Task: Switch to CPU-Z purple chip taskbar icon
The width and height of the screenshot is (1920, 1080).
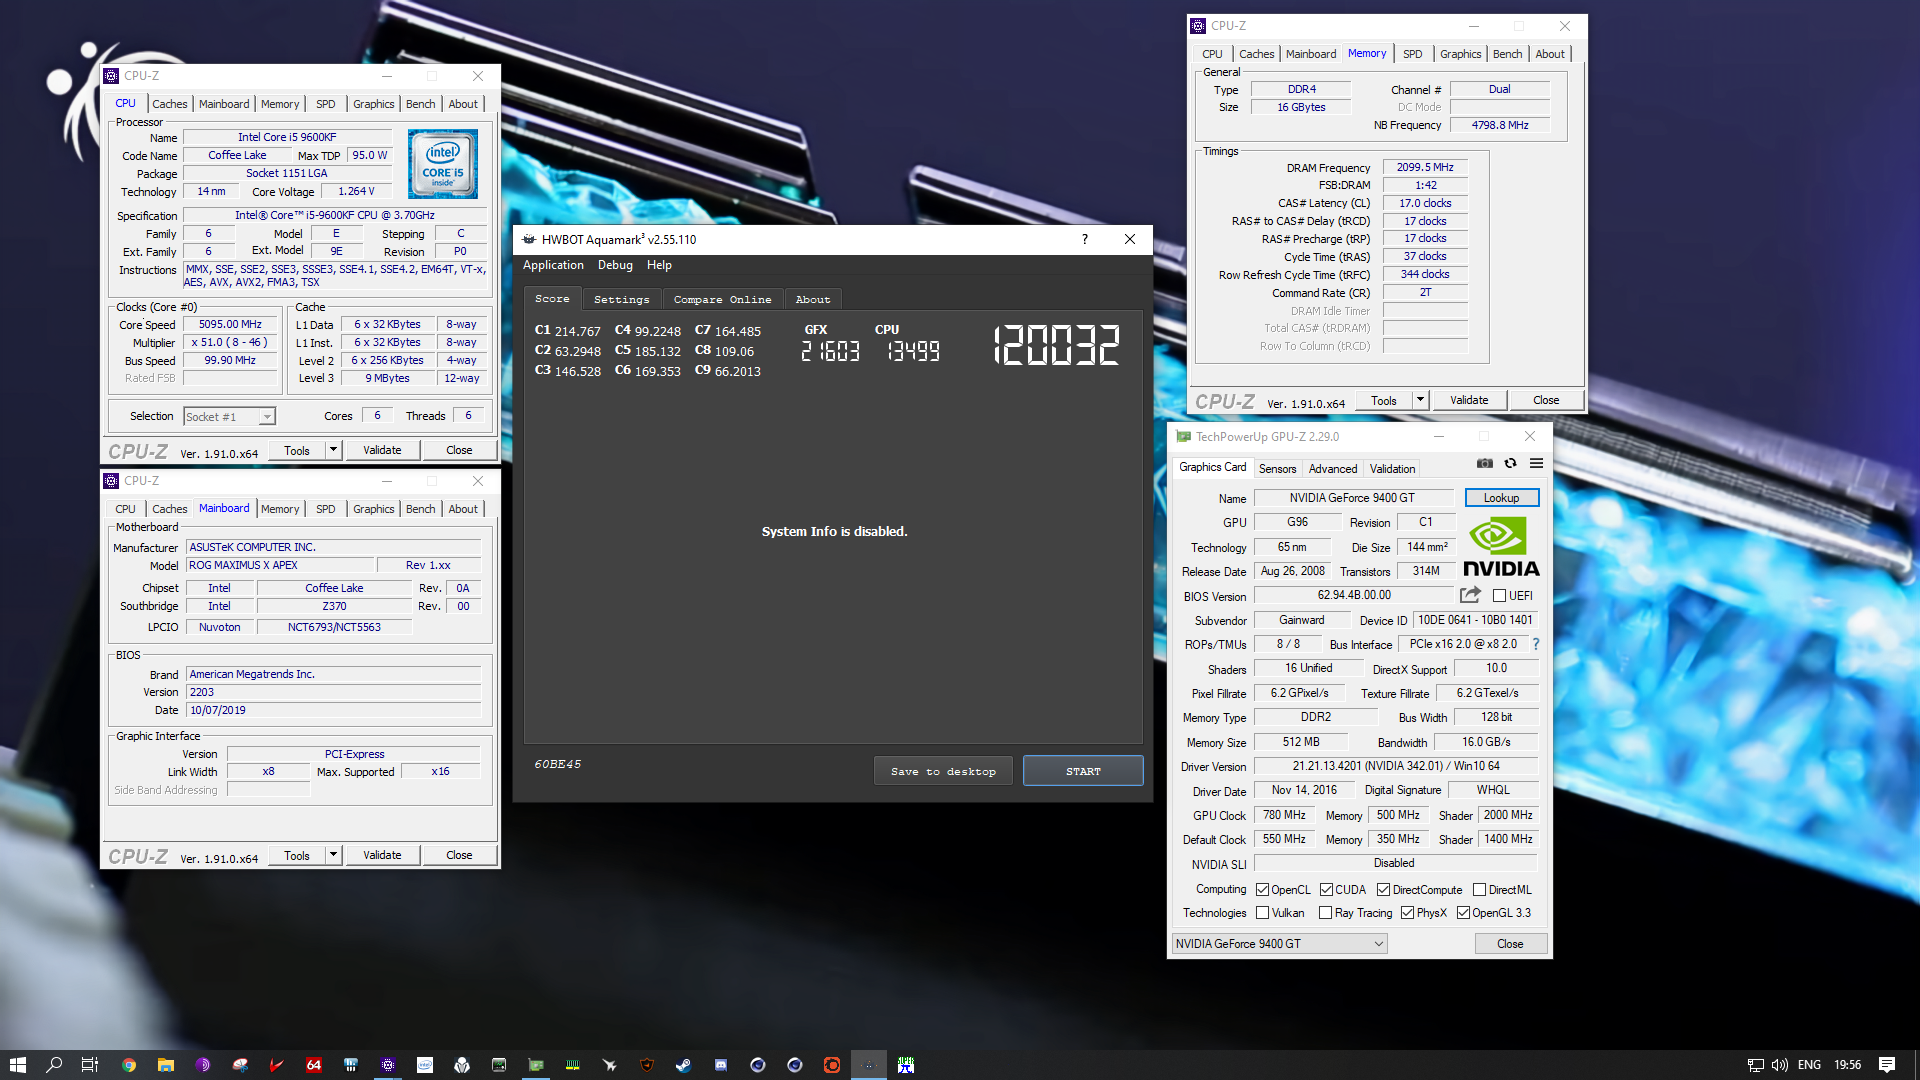Action: (388, 1065)
